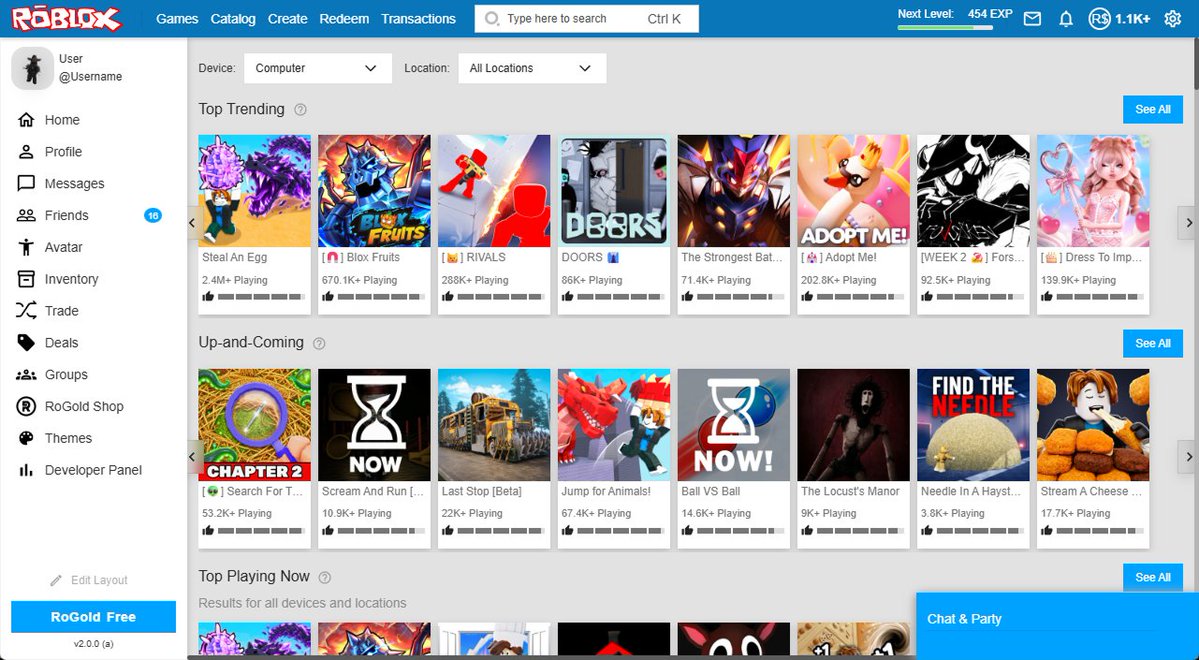Image resolution: width=1199 pixels, height=660 pixels.
Task: Open the Profile person icon
Action: [26, 151]
